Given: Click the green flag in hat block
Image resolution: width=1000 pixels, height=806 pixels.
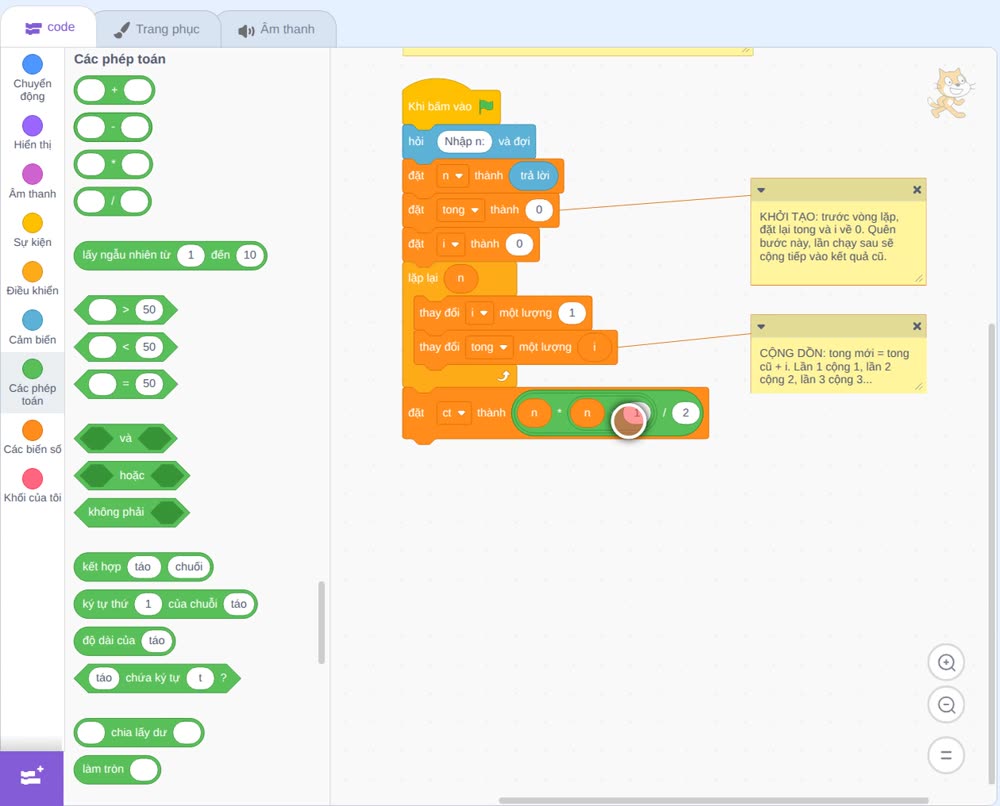Looking at the screenshot, I should 487,106.
